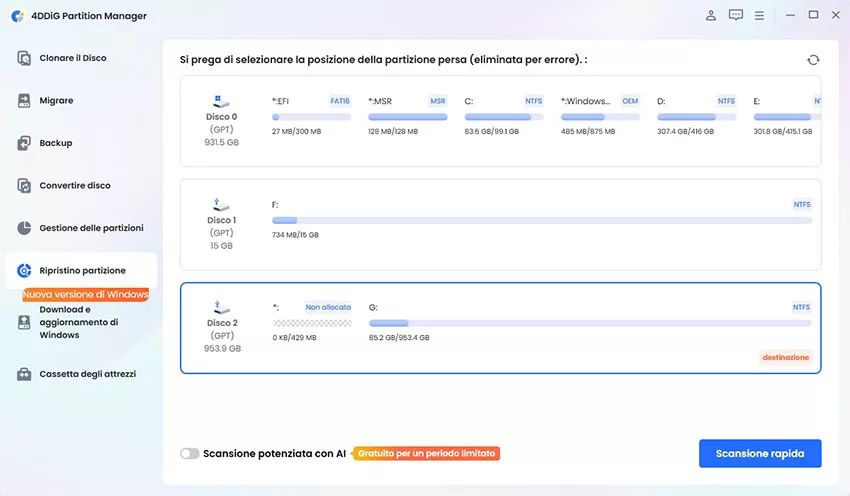Viewport: 850px width, 496px height.
Task: Select the G: partition usage bar
Action: [589, 323]
